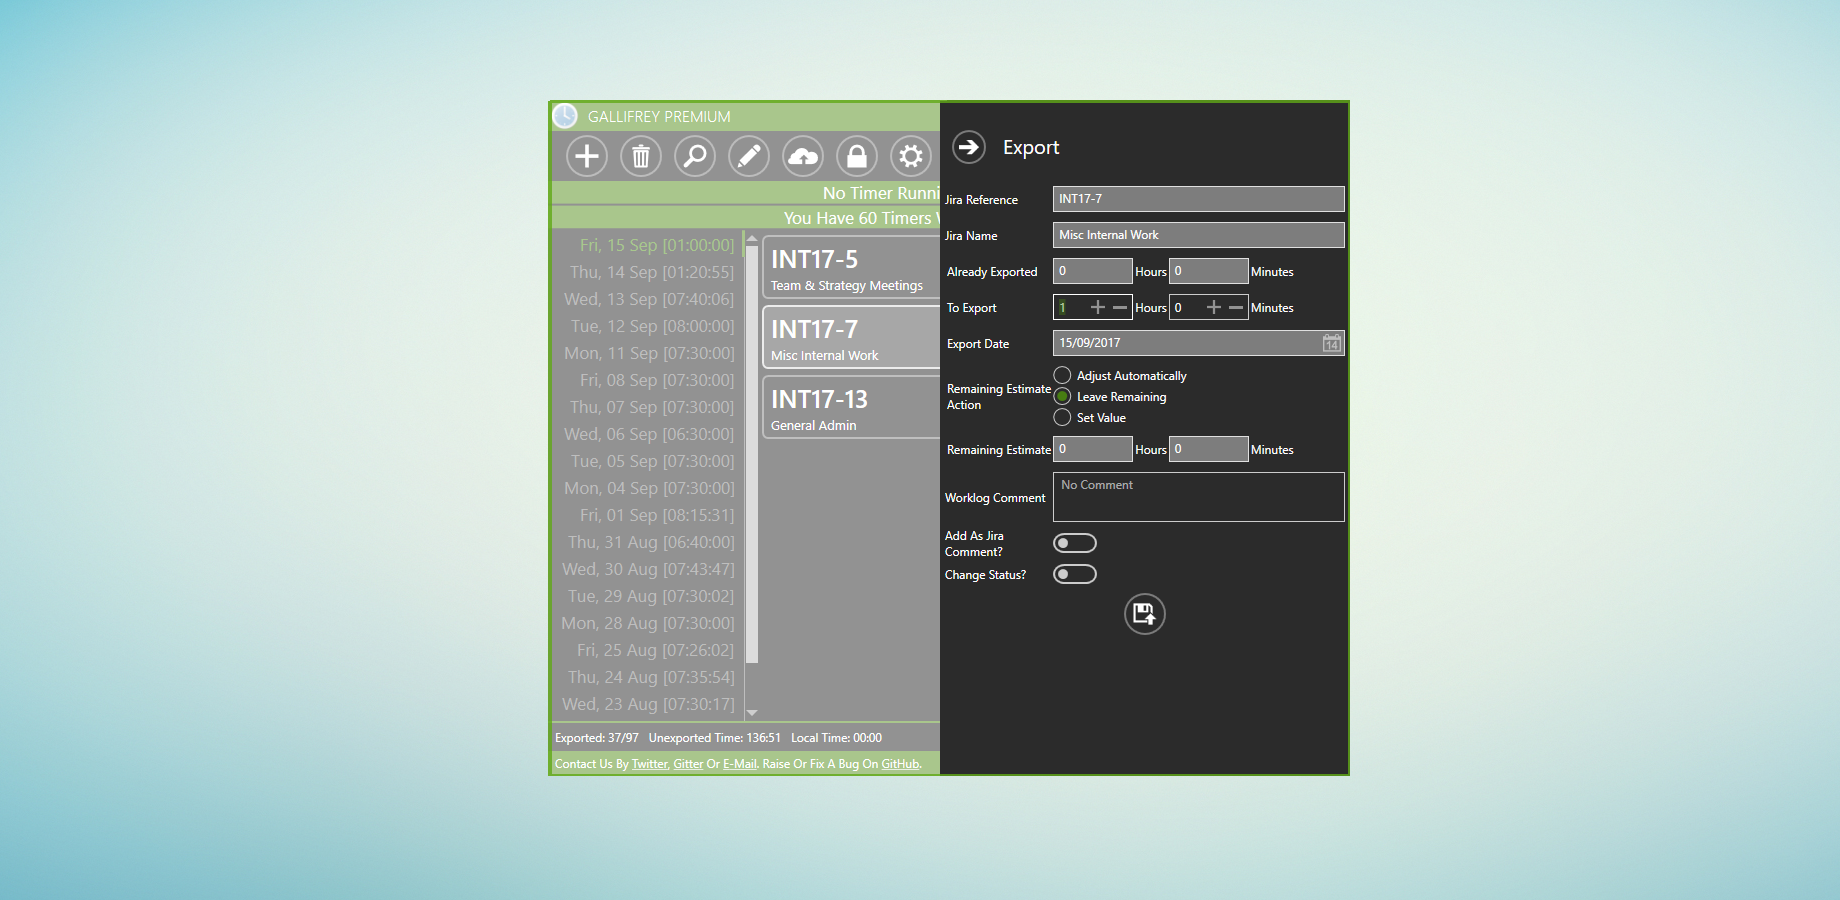1840x900 pixels.
Task: Click the Export save button icon
Action: (x=1144, y=614)
